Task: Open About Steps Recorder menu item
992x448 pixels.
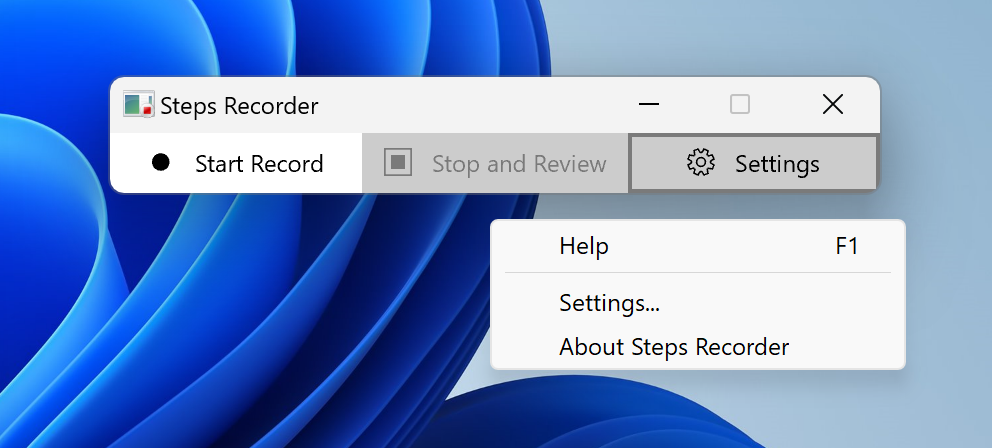Action: point(698,347)
